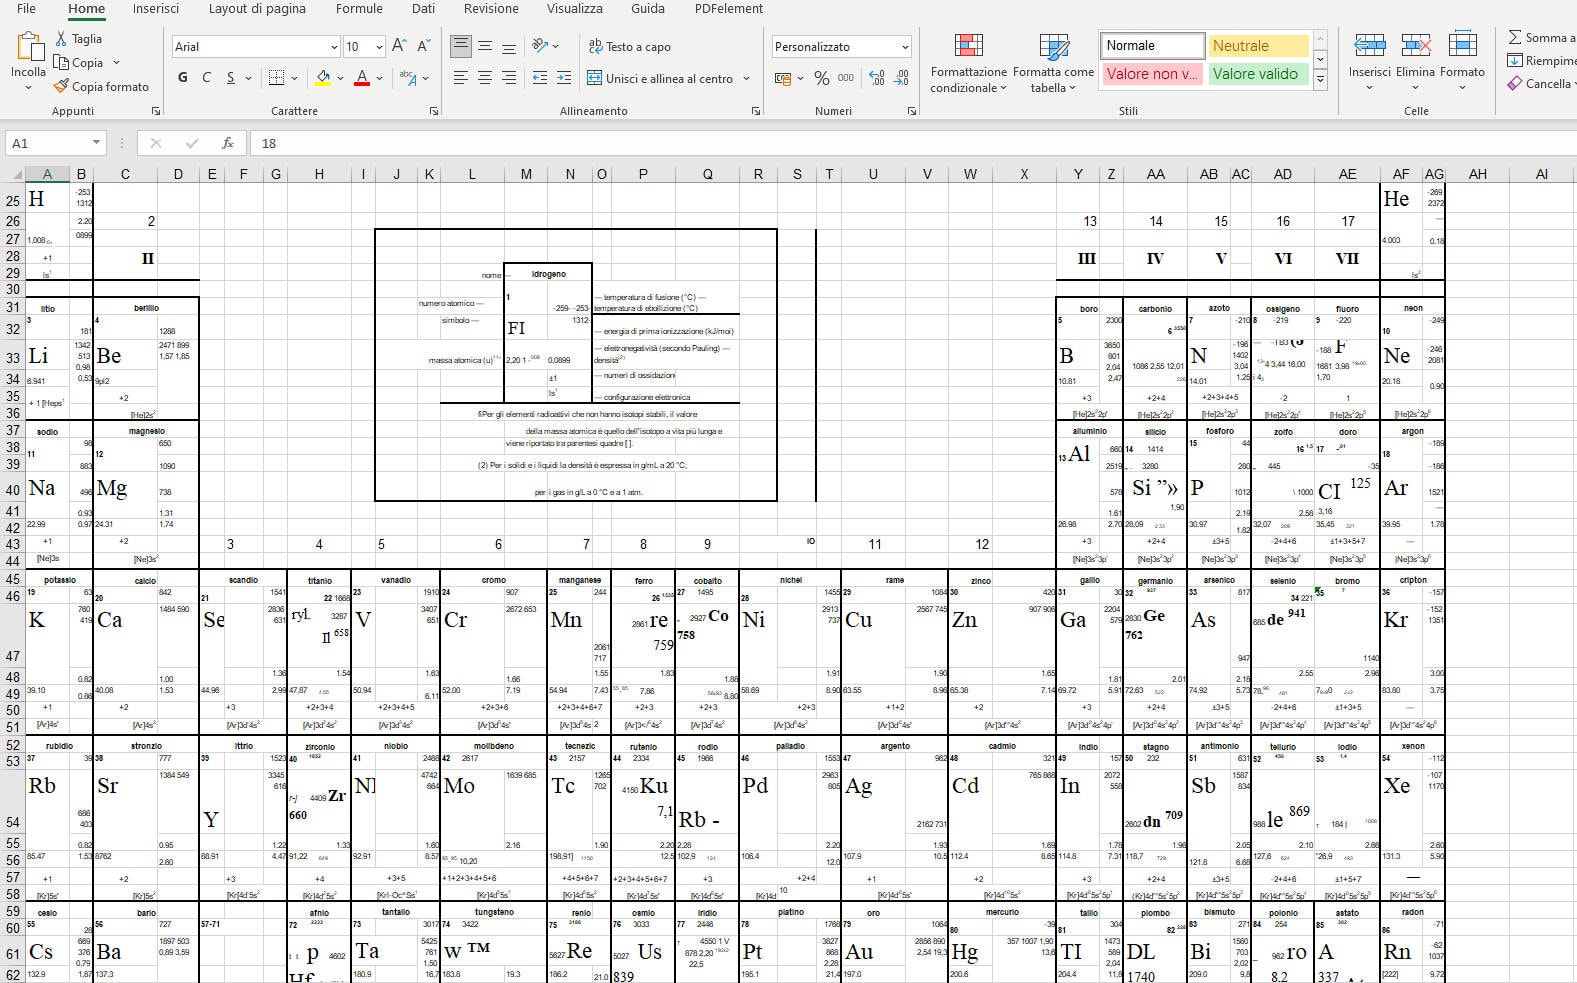Increase font size with larger A icon
1577x983 pixels.
coord(399,46)
